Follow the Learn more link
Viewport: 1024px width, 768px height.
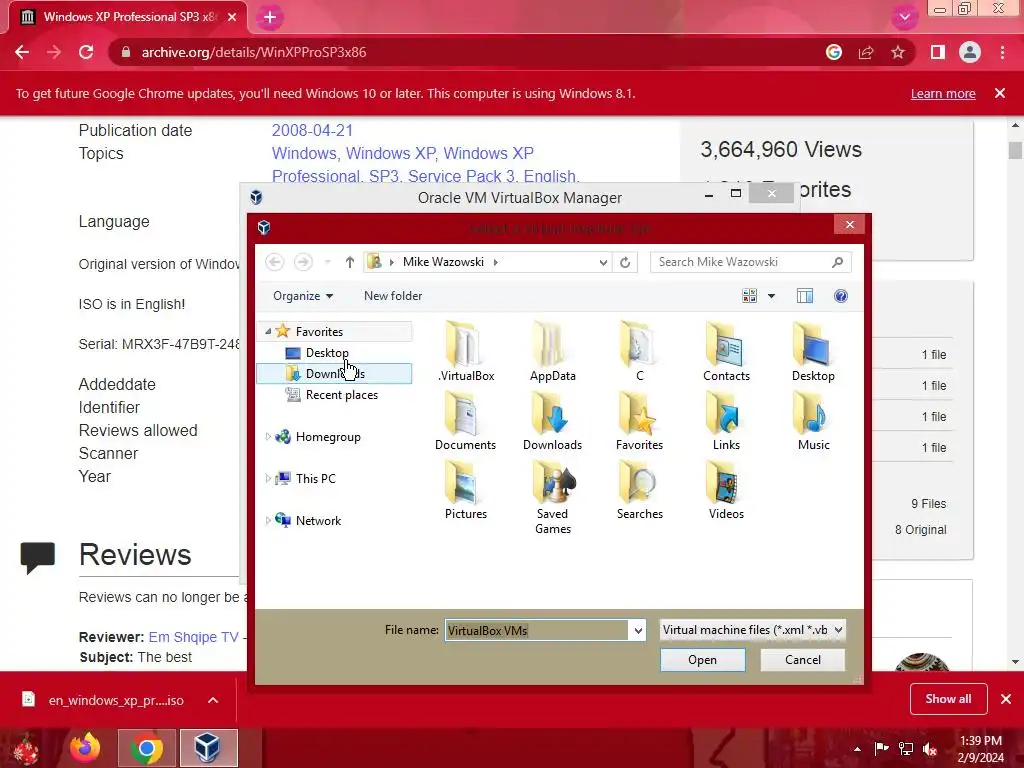click(x=943, y=93)
